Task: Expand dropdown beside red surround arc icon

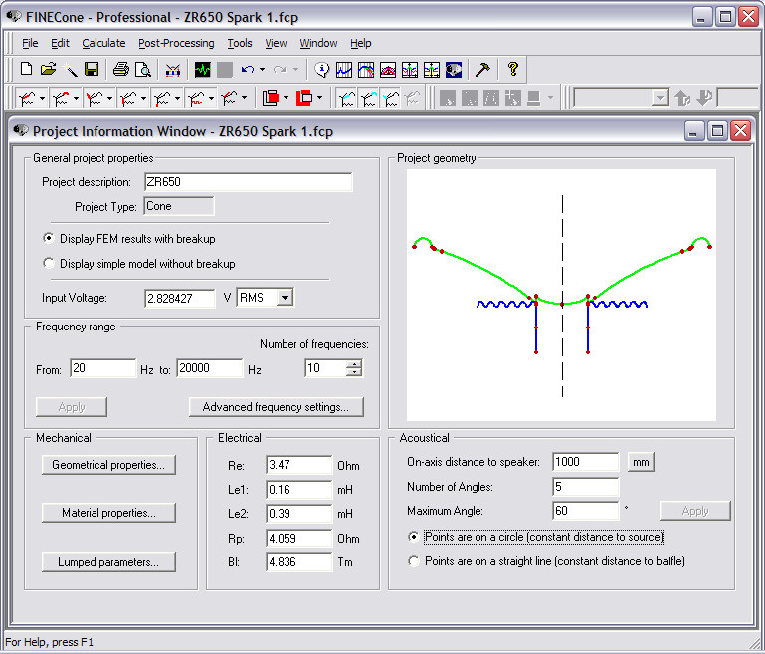Action: tap(77, 98)
